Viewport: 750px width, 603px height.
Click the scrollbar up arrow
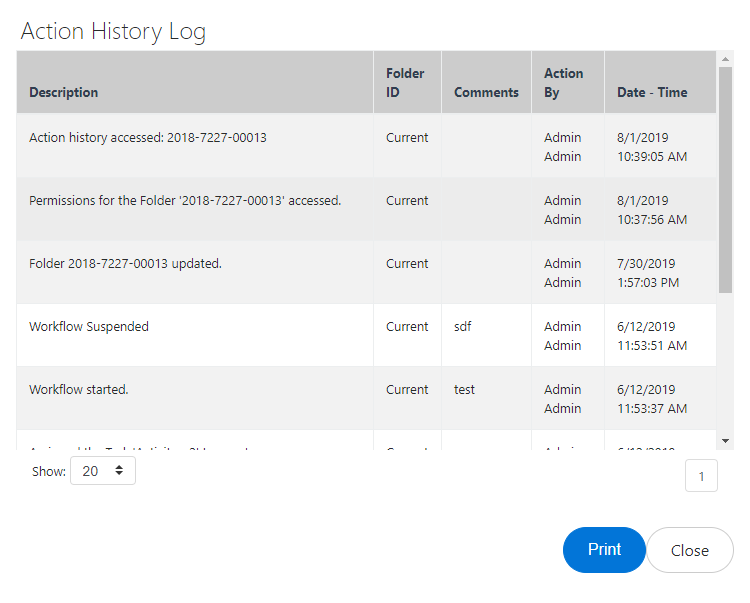tap(725, 59)
